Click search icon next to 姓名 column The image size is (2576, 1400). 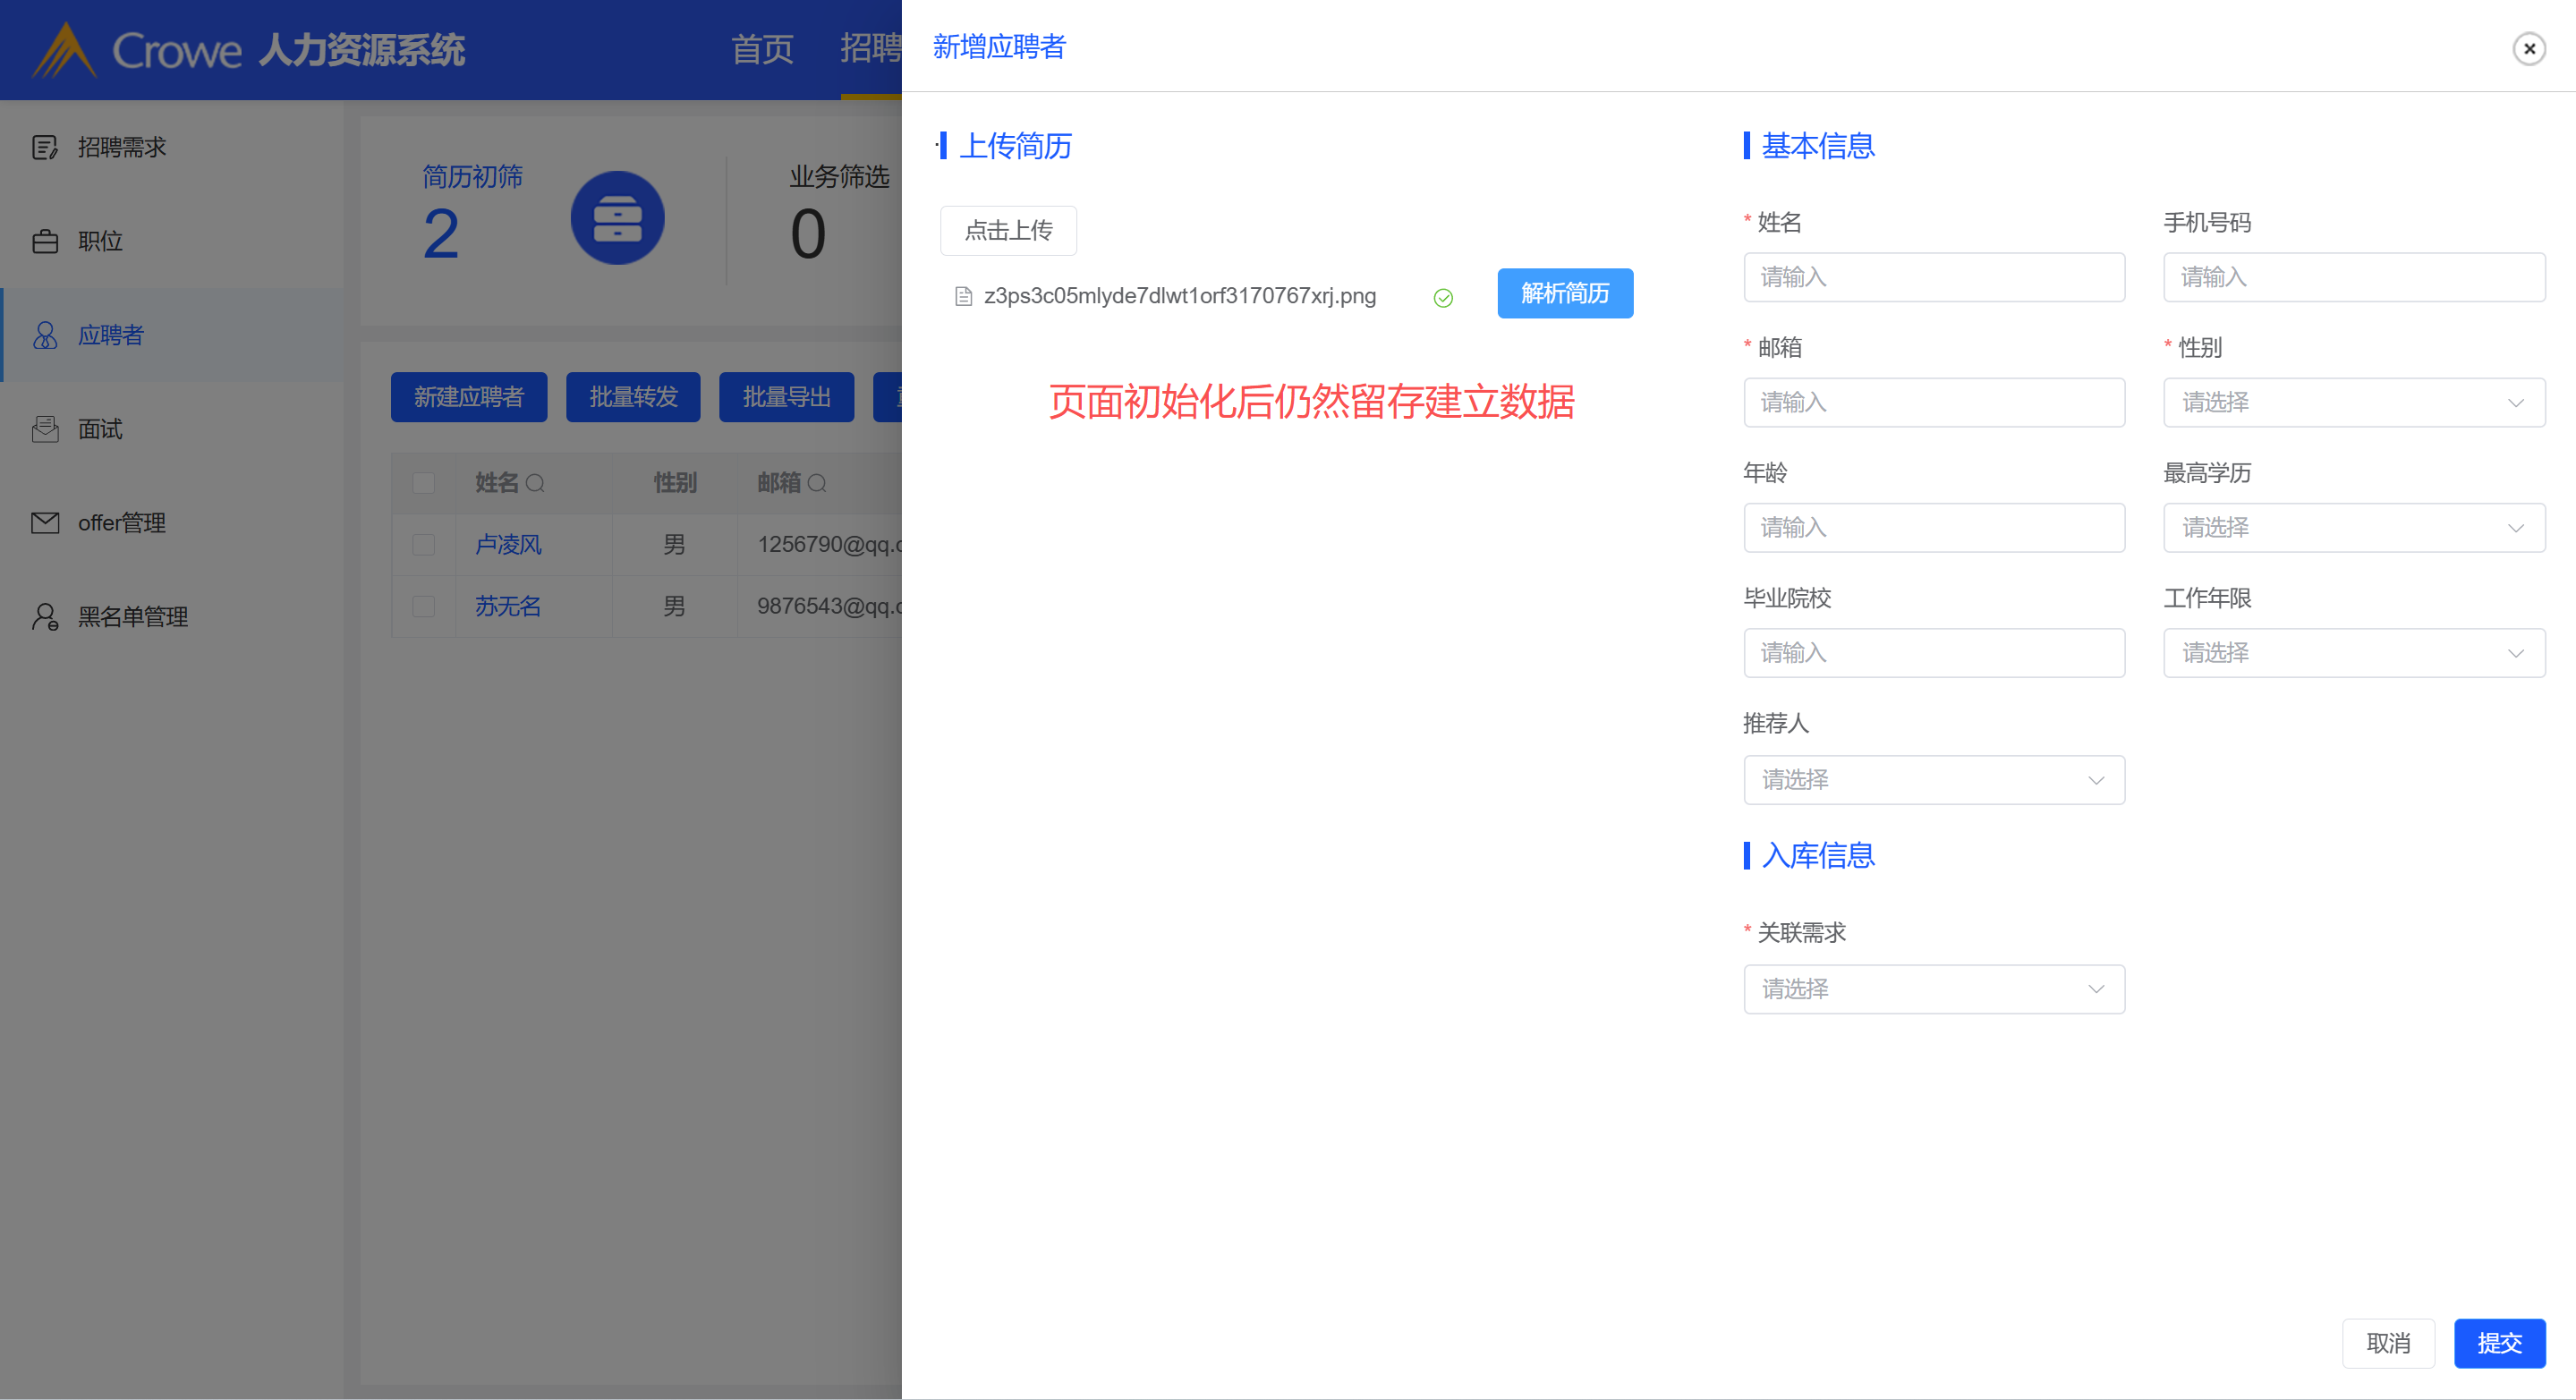[535, 484]
